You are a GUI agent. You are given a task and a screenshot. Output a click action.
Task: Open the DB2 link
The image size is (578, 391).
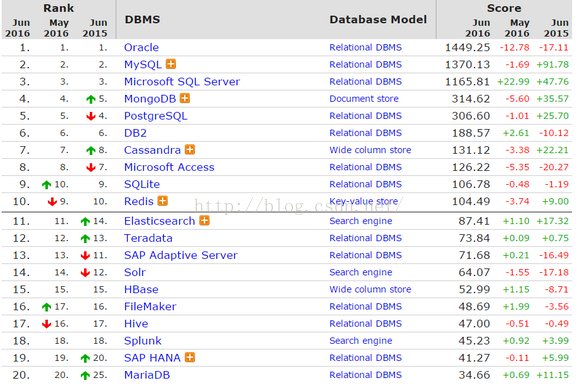[x=135, y=133]
